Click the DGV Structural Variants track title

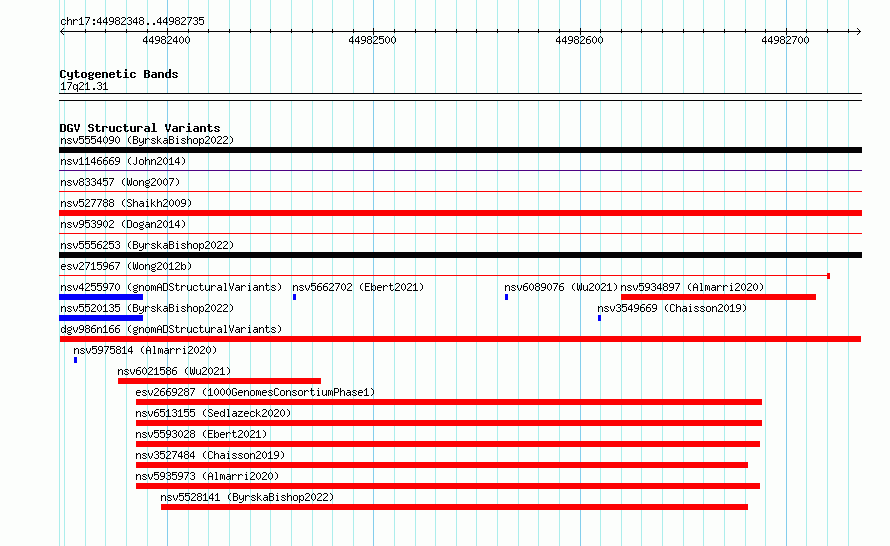tap(140, 128)
